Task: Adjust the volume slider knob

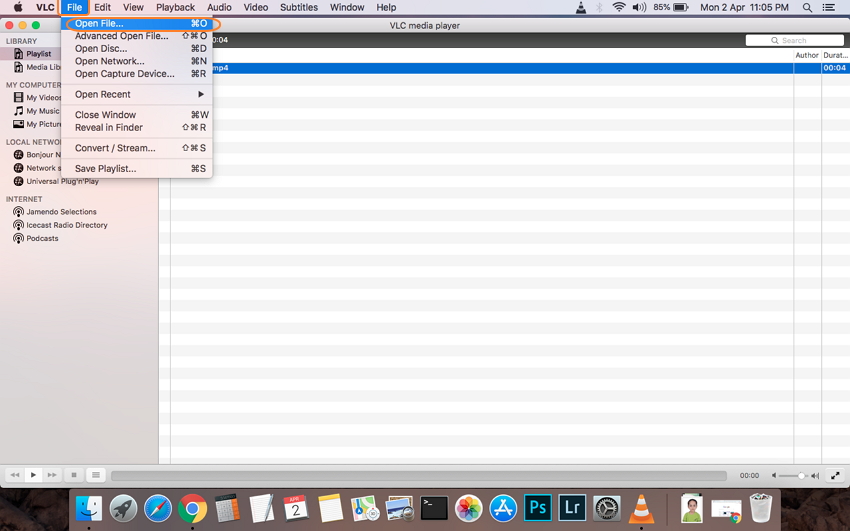Action: [x=801, y=476]
